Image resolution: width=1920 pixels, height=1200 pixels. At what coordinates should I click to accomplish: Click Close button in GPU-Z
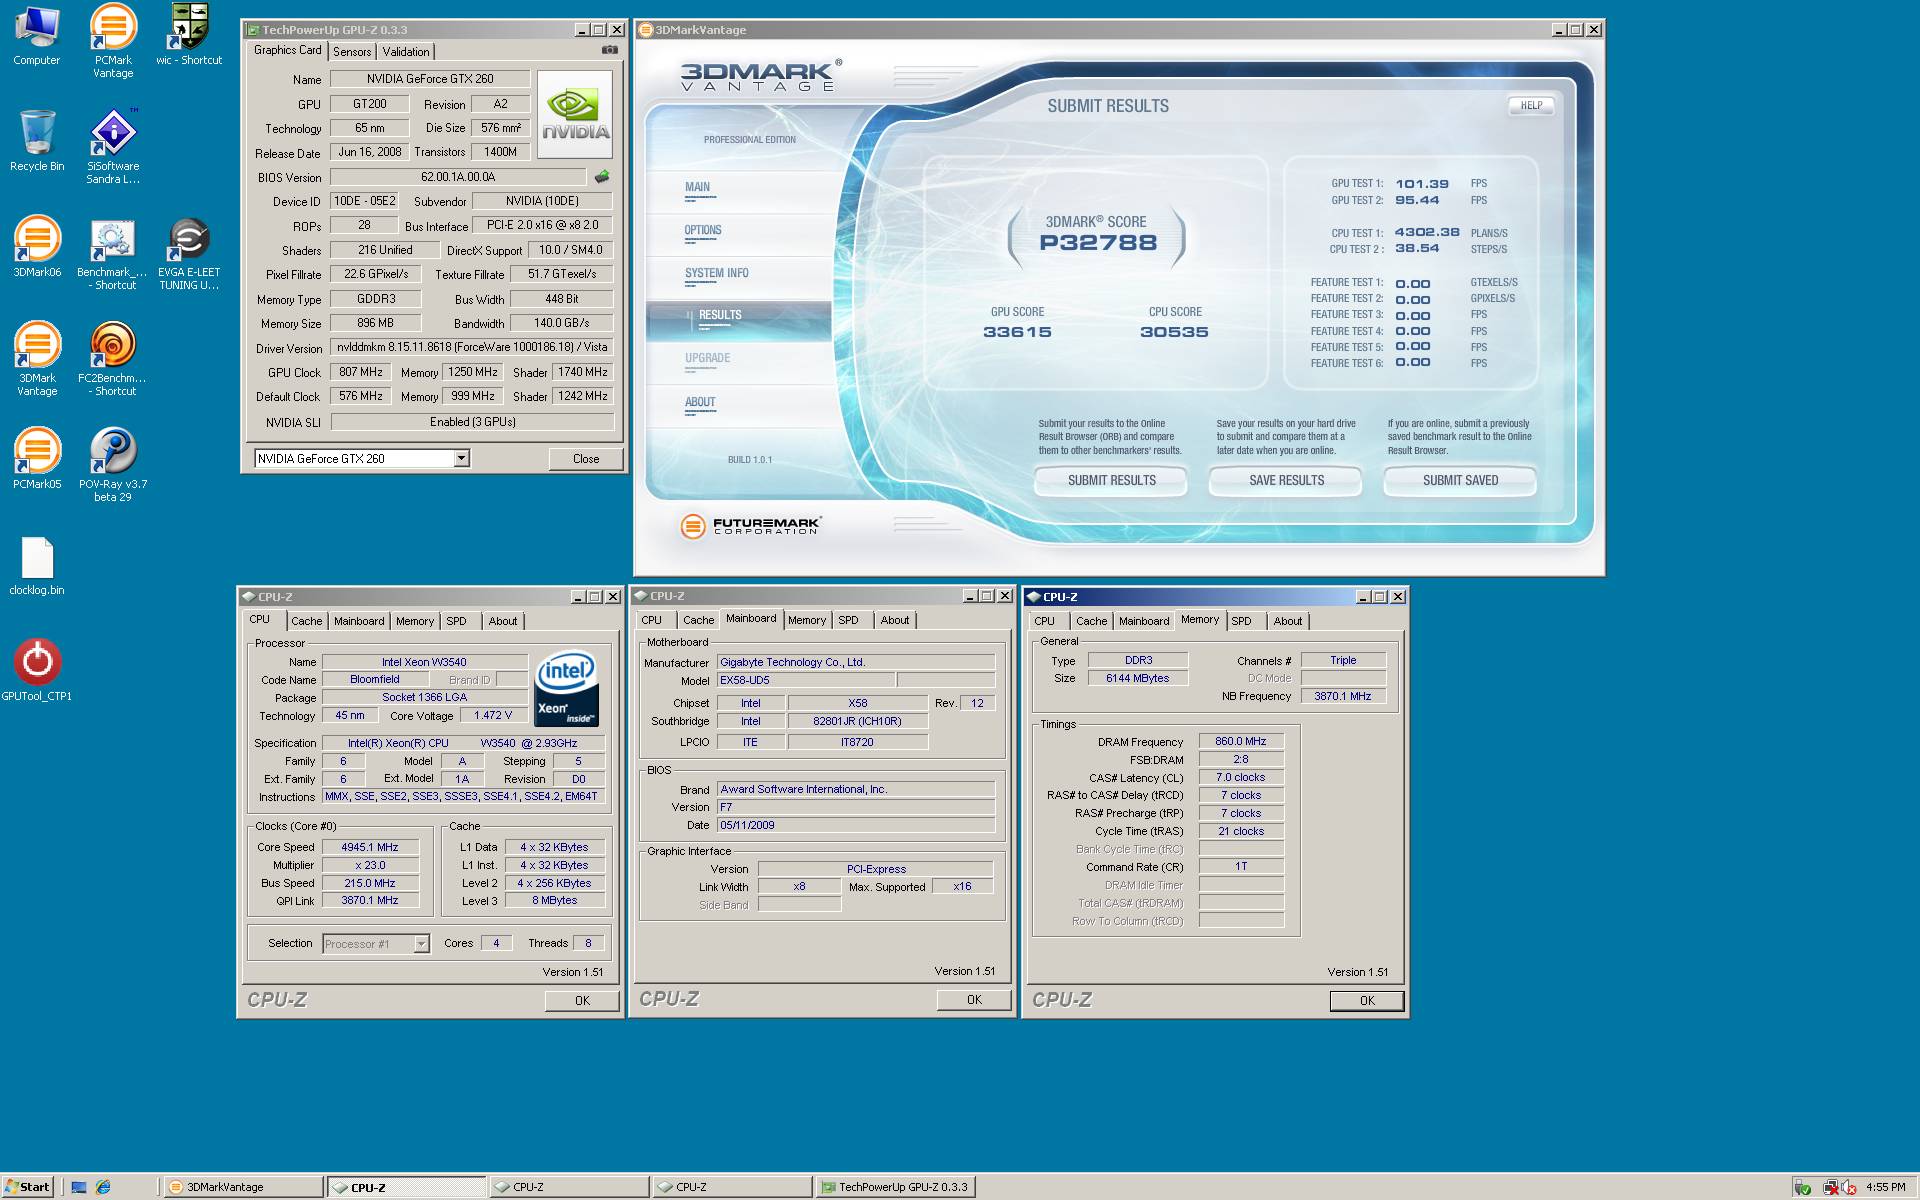tap(586, 459)
